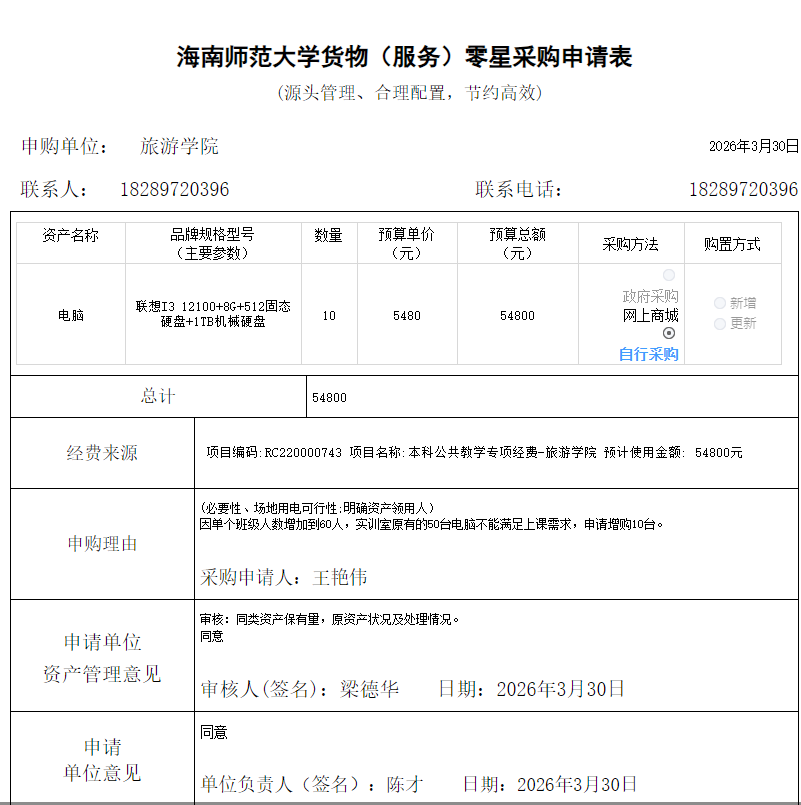This screenshot has width=801, height=805.
Task: Click the 联想I3 specification cell
Action: (213, 314)
